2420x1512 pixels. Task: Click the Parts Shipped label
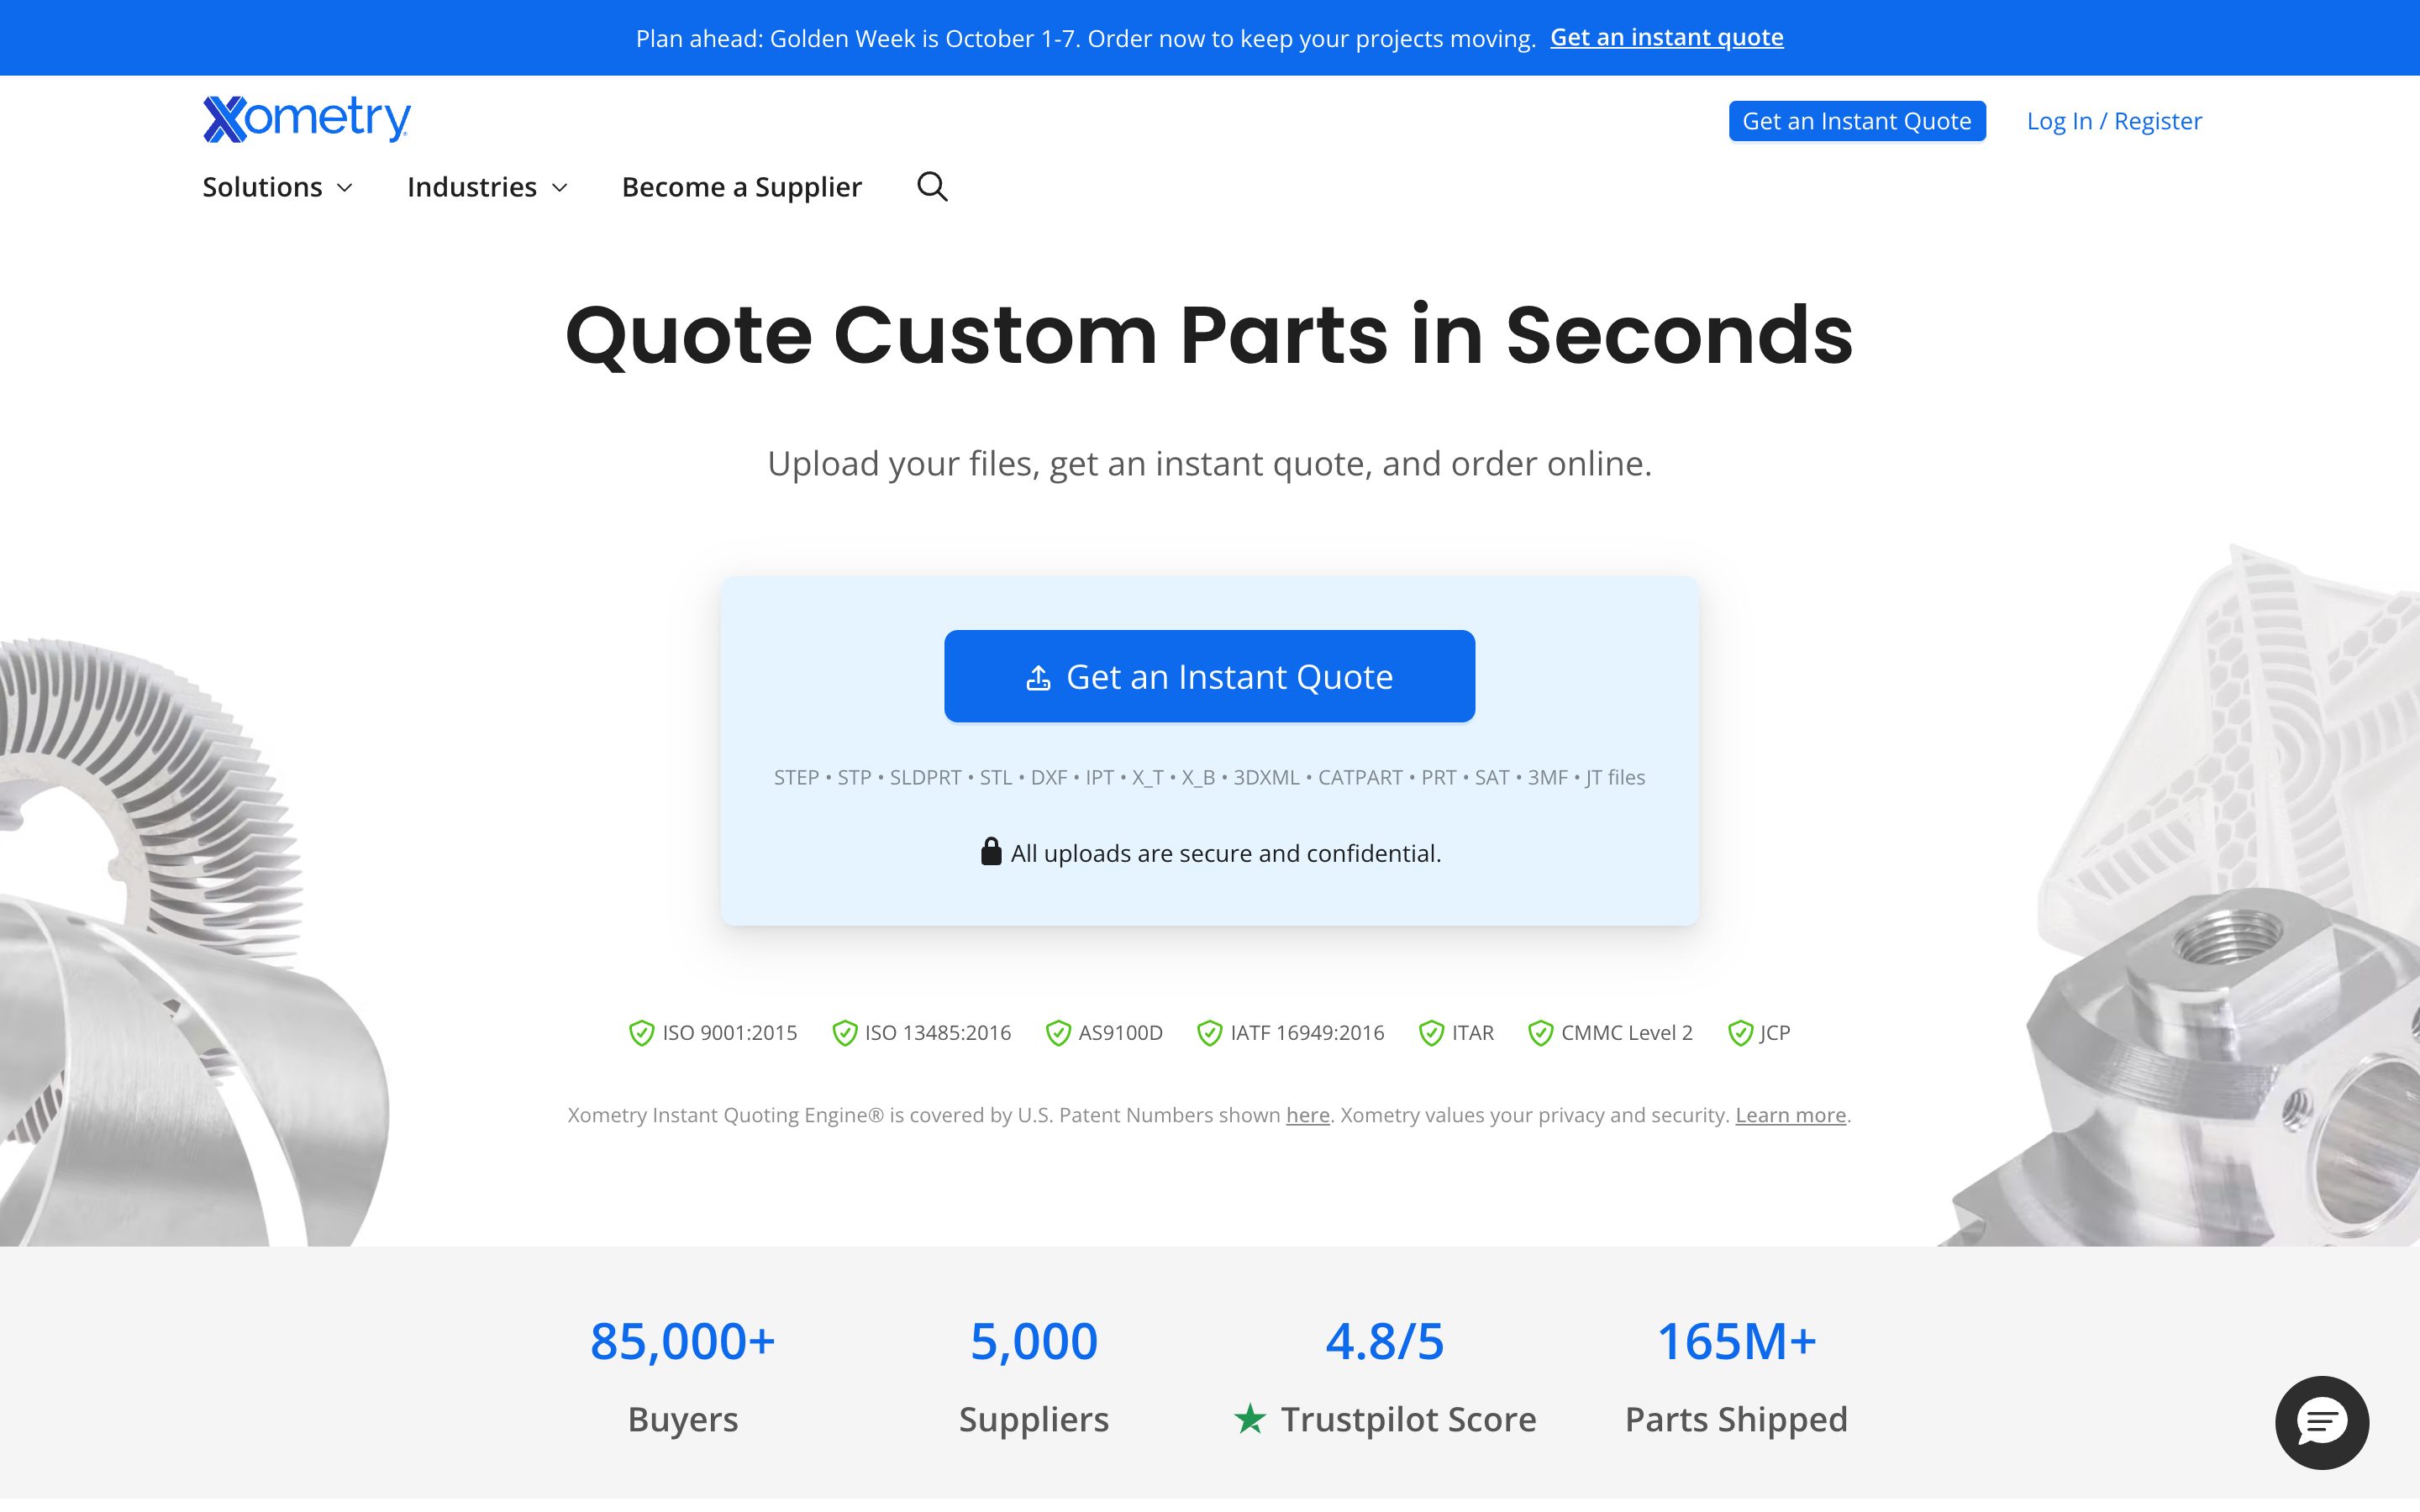1736,1419
